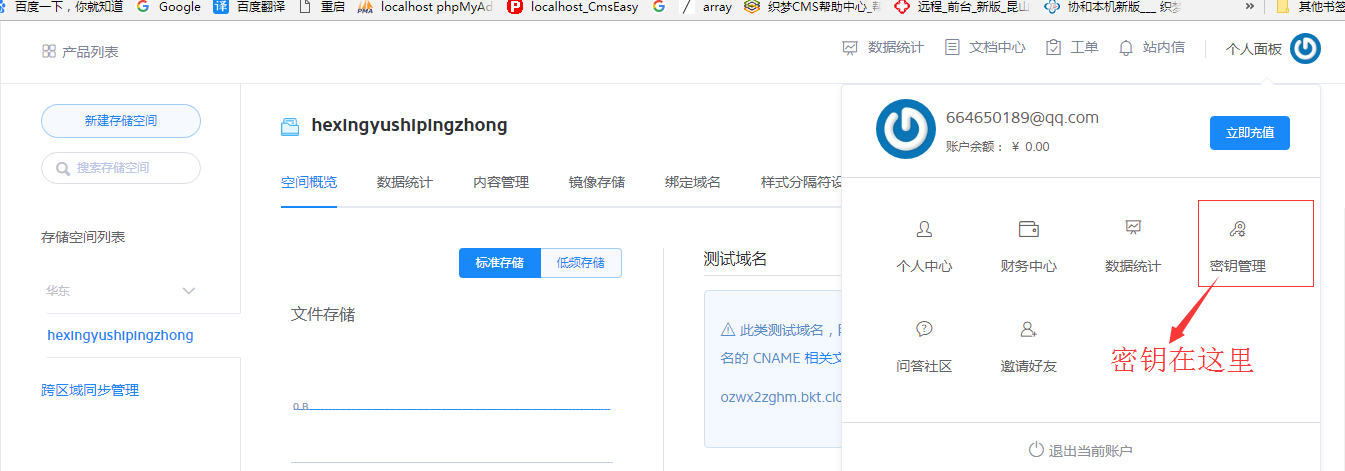Open 站内信 notification bell in header
The width and height of the screenshot is (1345, 471).
coord(1126,48)
